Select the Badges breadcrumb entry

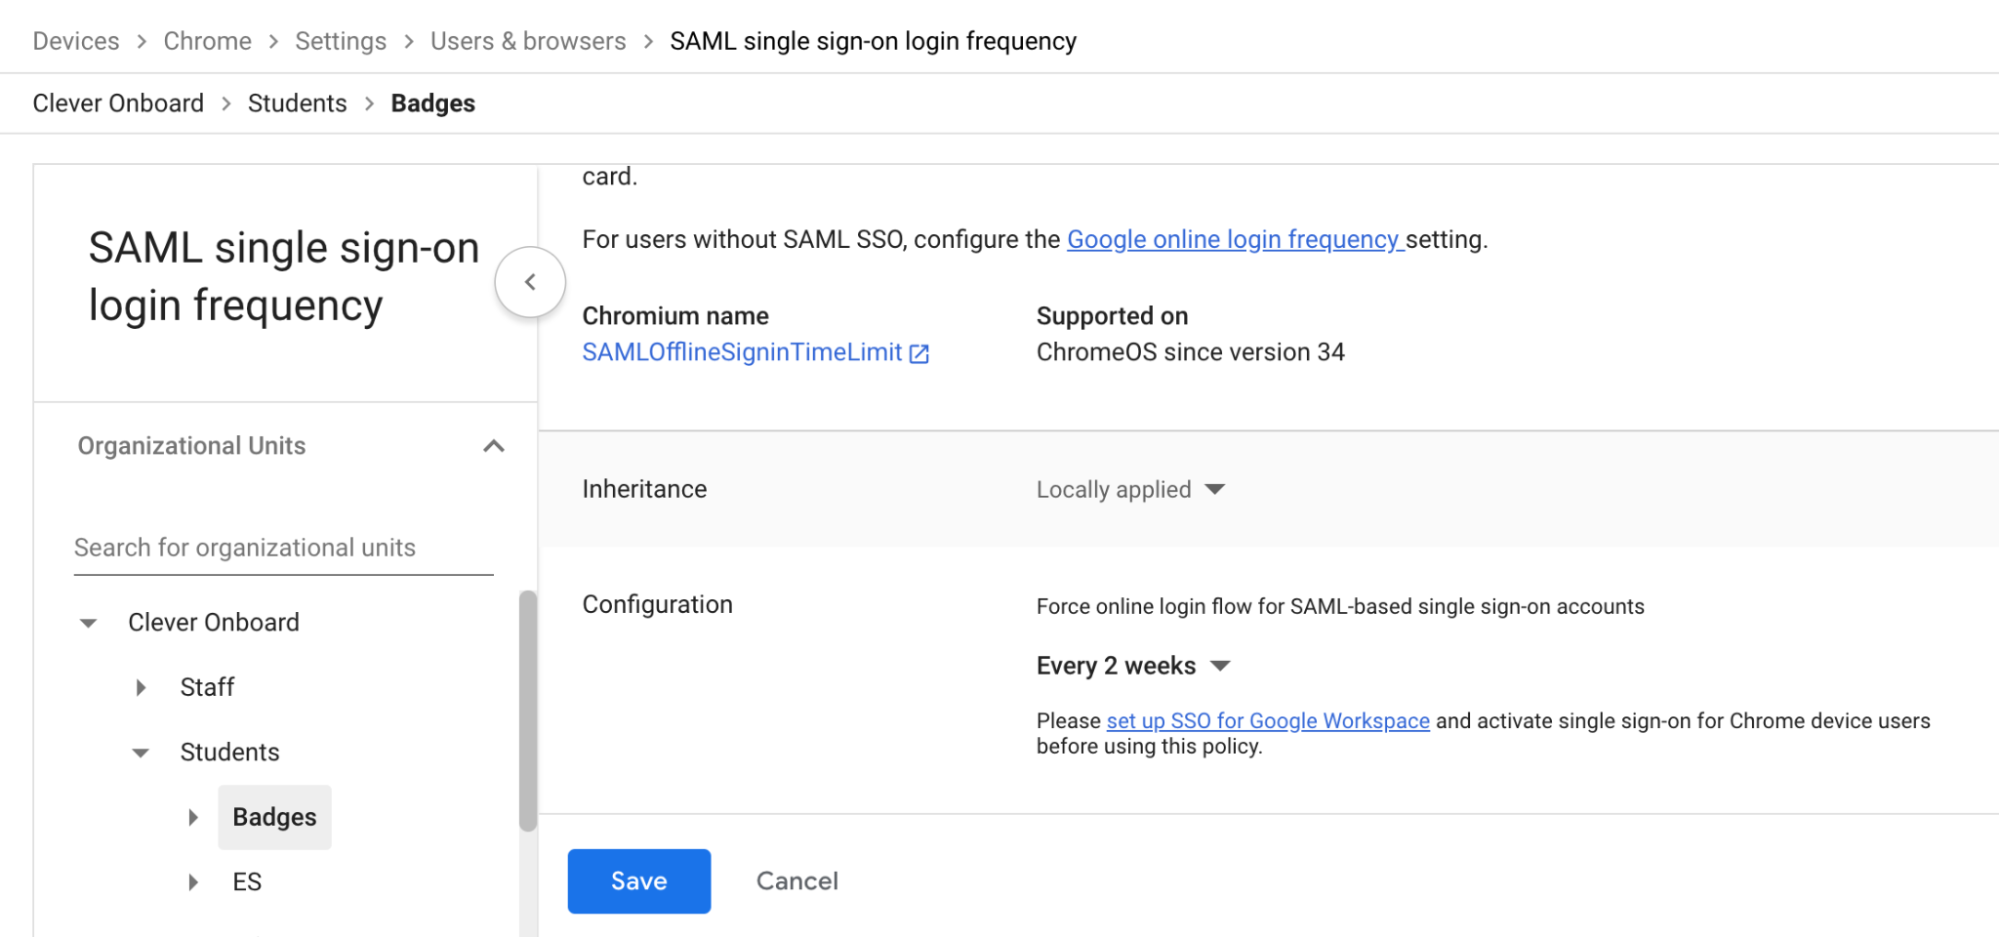point(431,102)
